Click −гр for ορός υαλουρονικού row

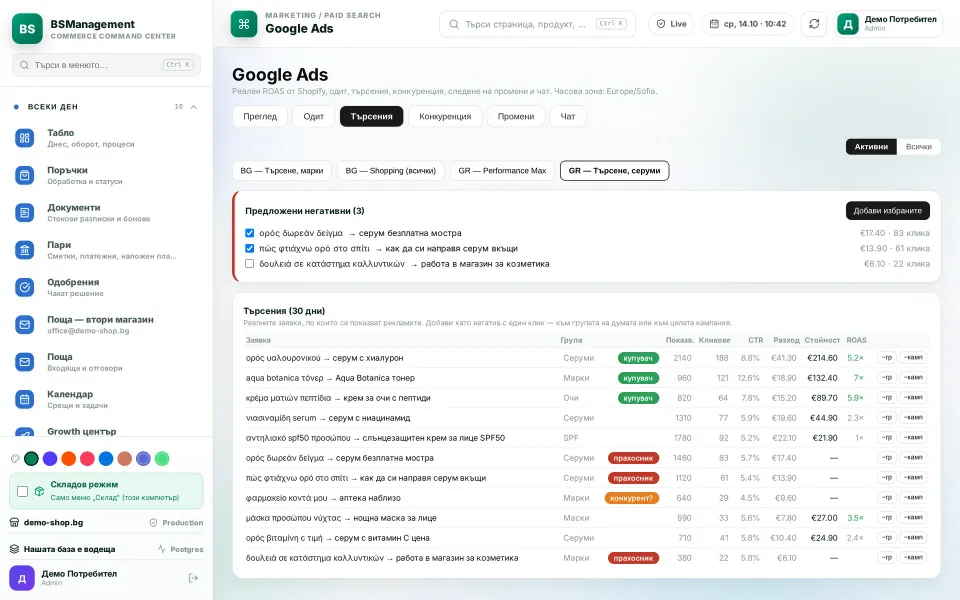tap(887, 358)
